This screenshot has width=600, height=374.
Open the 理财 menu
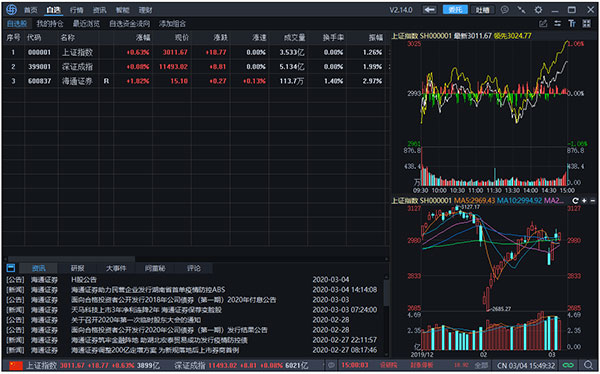(x=145, y=10)
